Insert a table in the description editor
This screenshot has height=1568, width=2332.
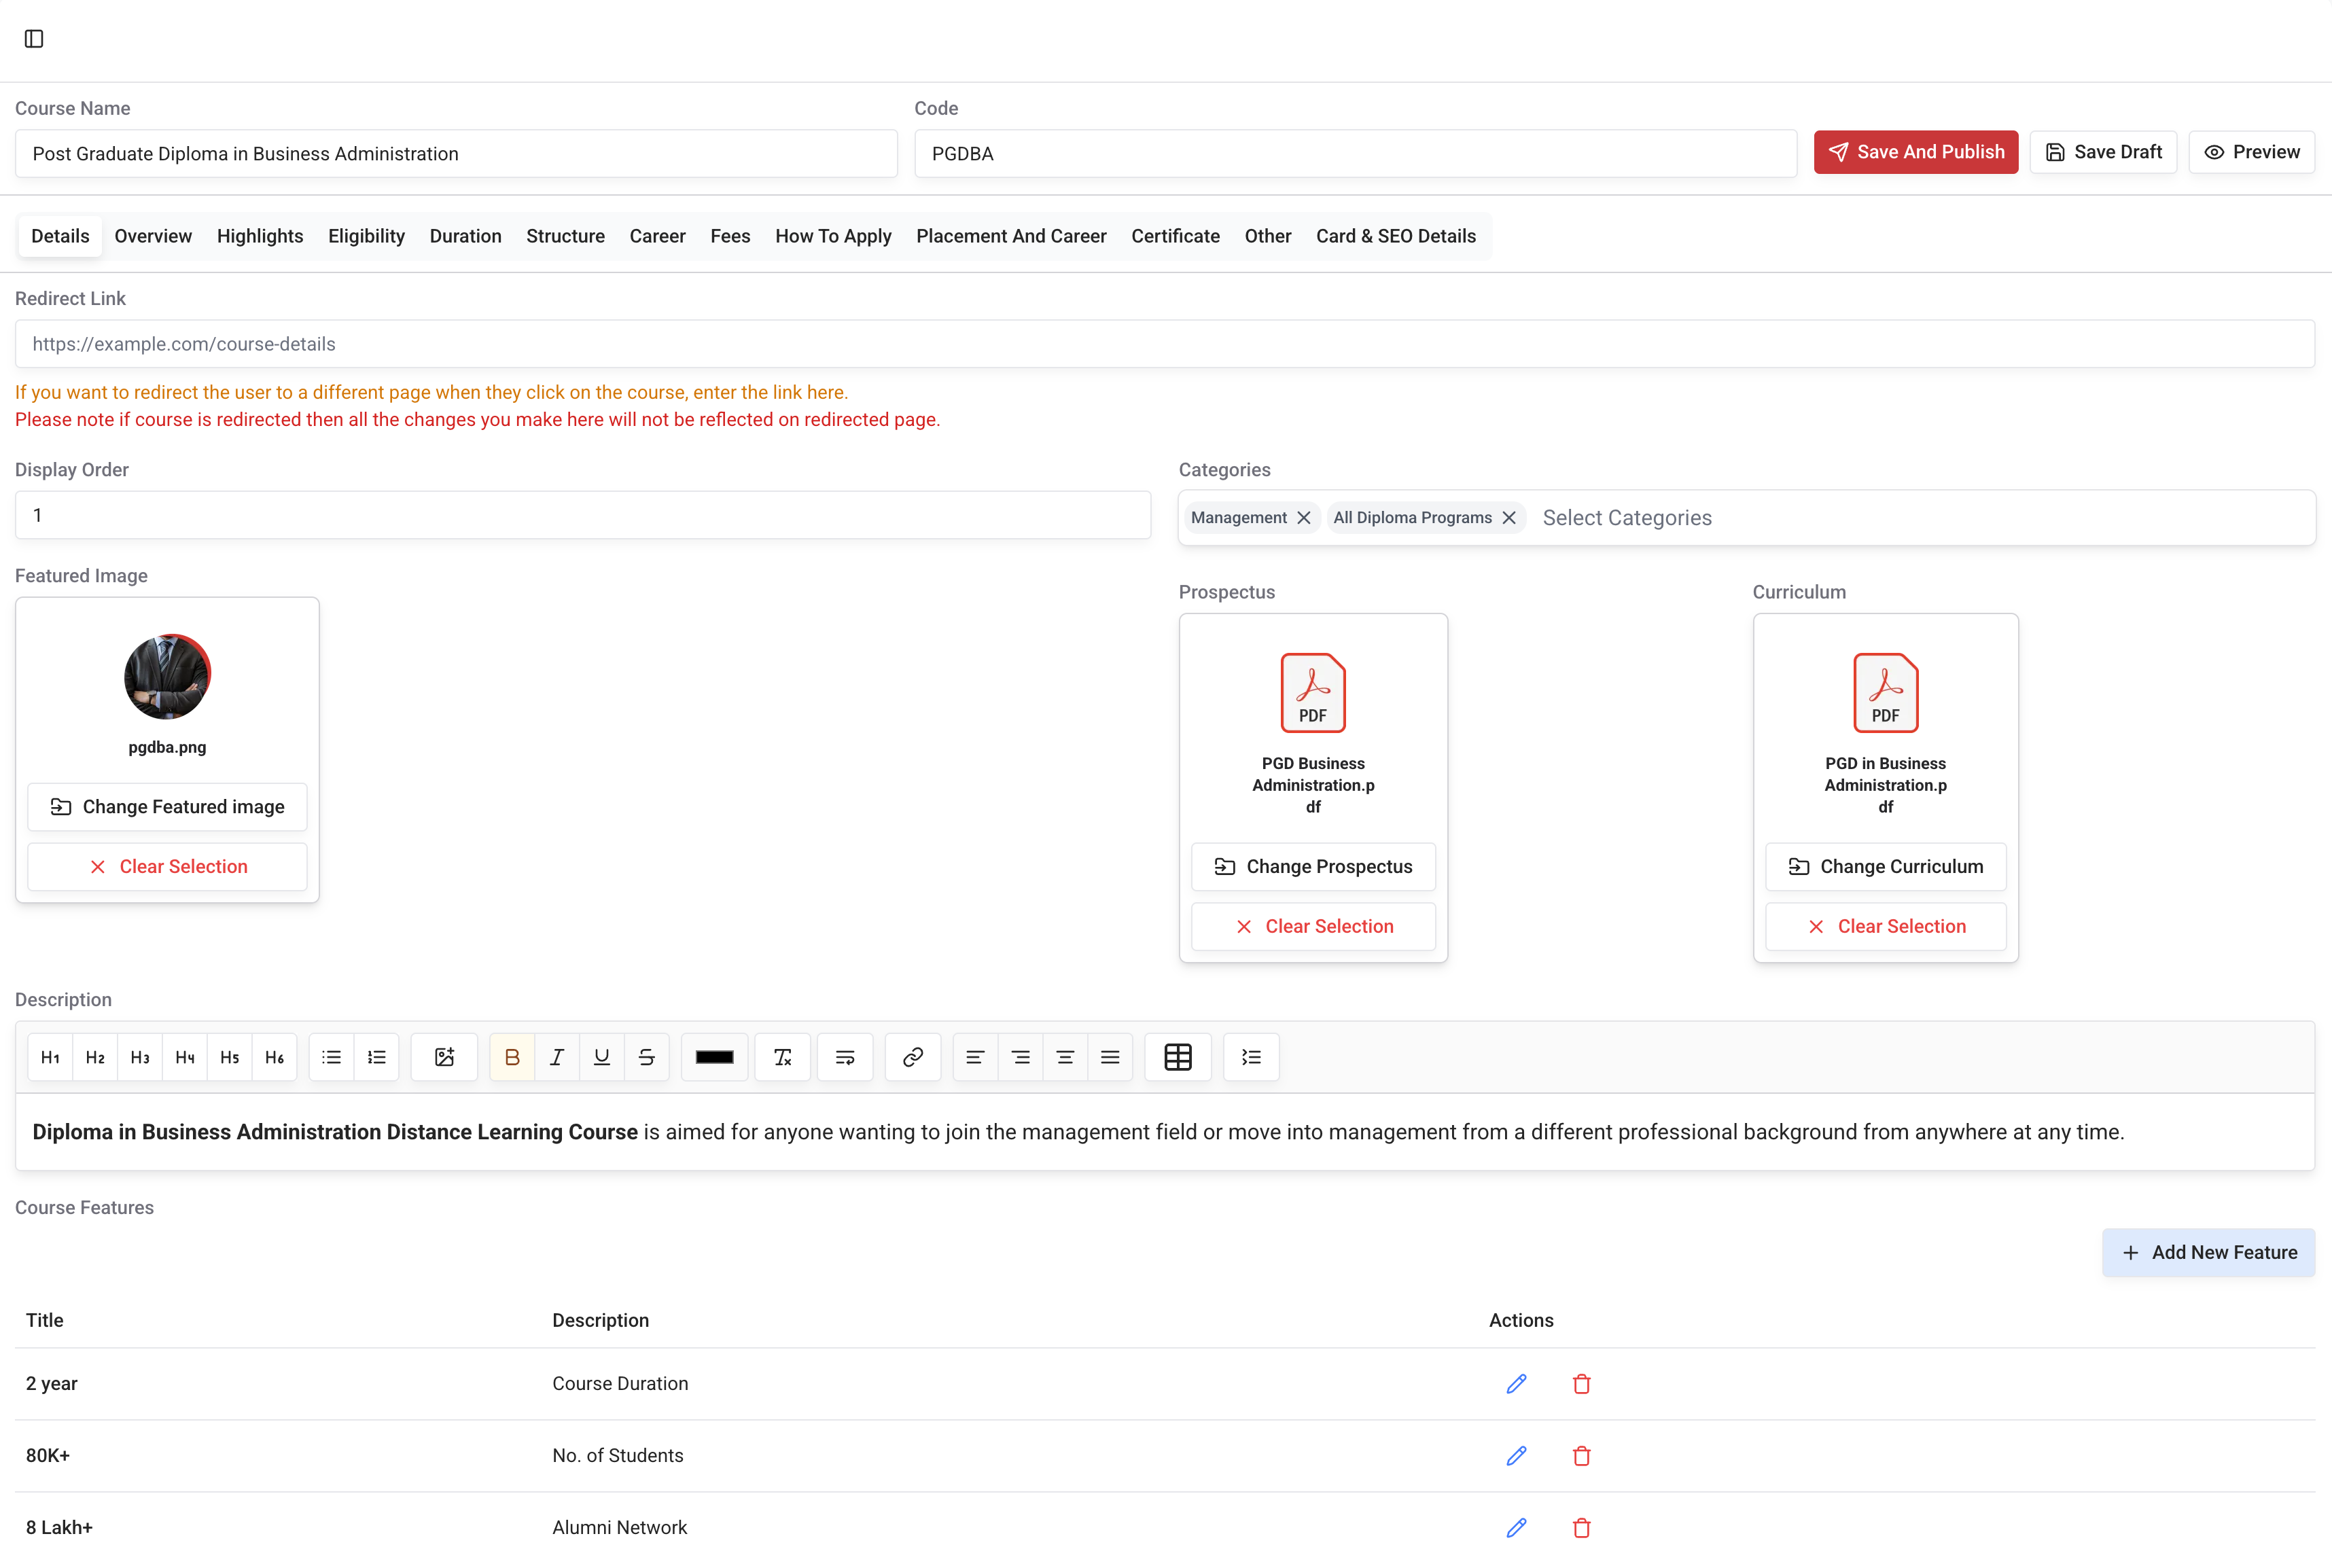(1177, 1057)
